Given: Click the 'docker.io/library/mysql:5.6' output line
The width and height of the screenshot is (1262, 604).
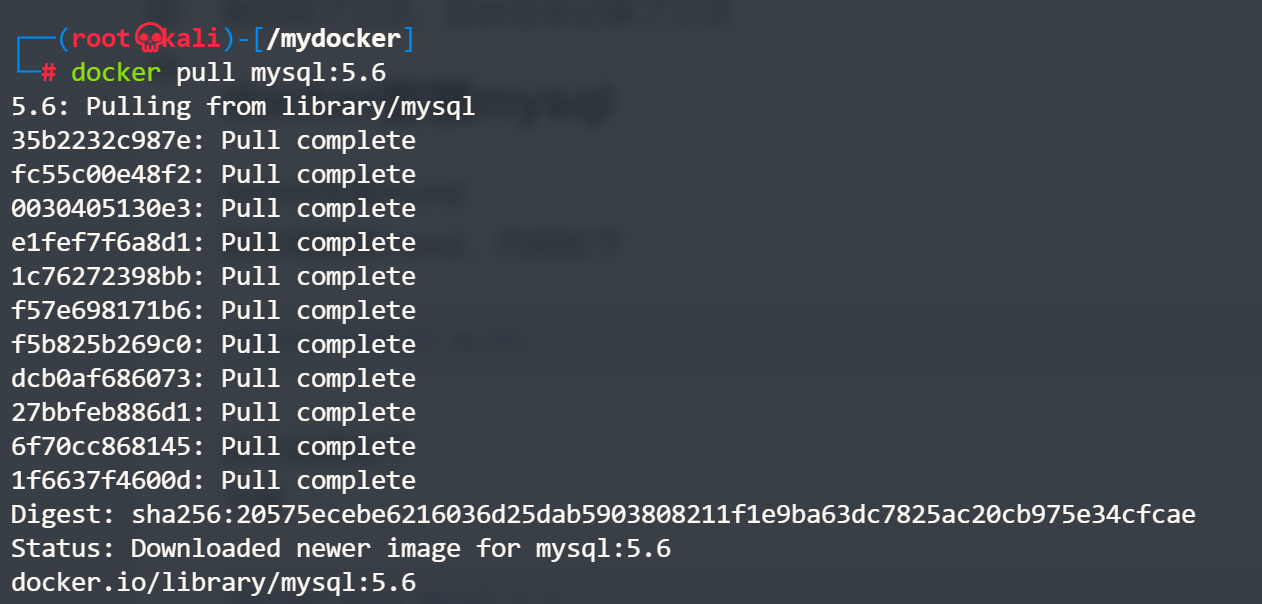Looking at the screenshot, I should [213, 583].
